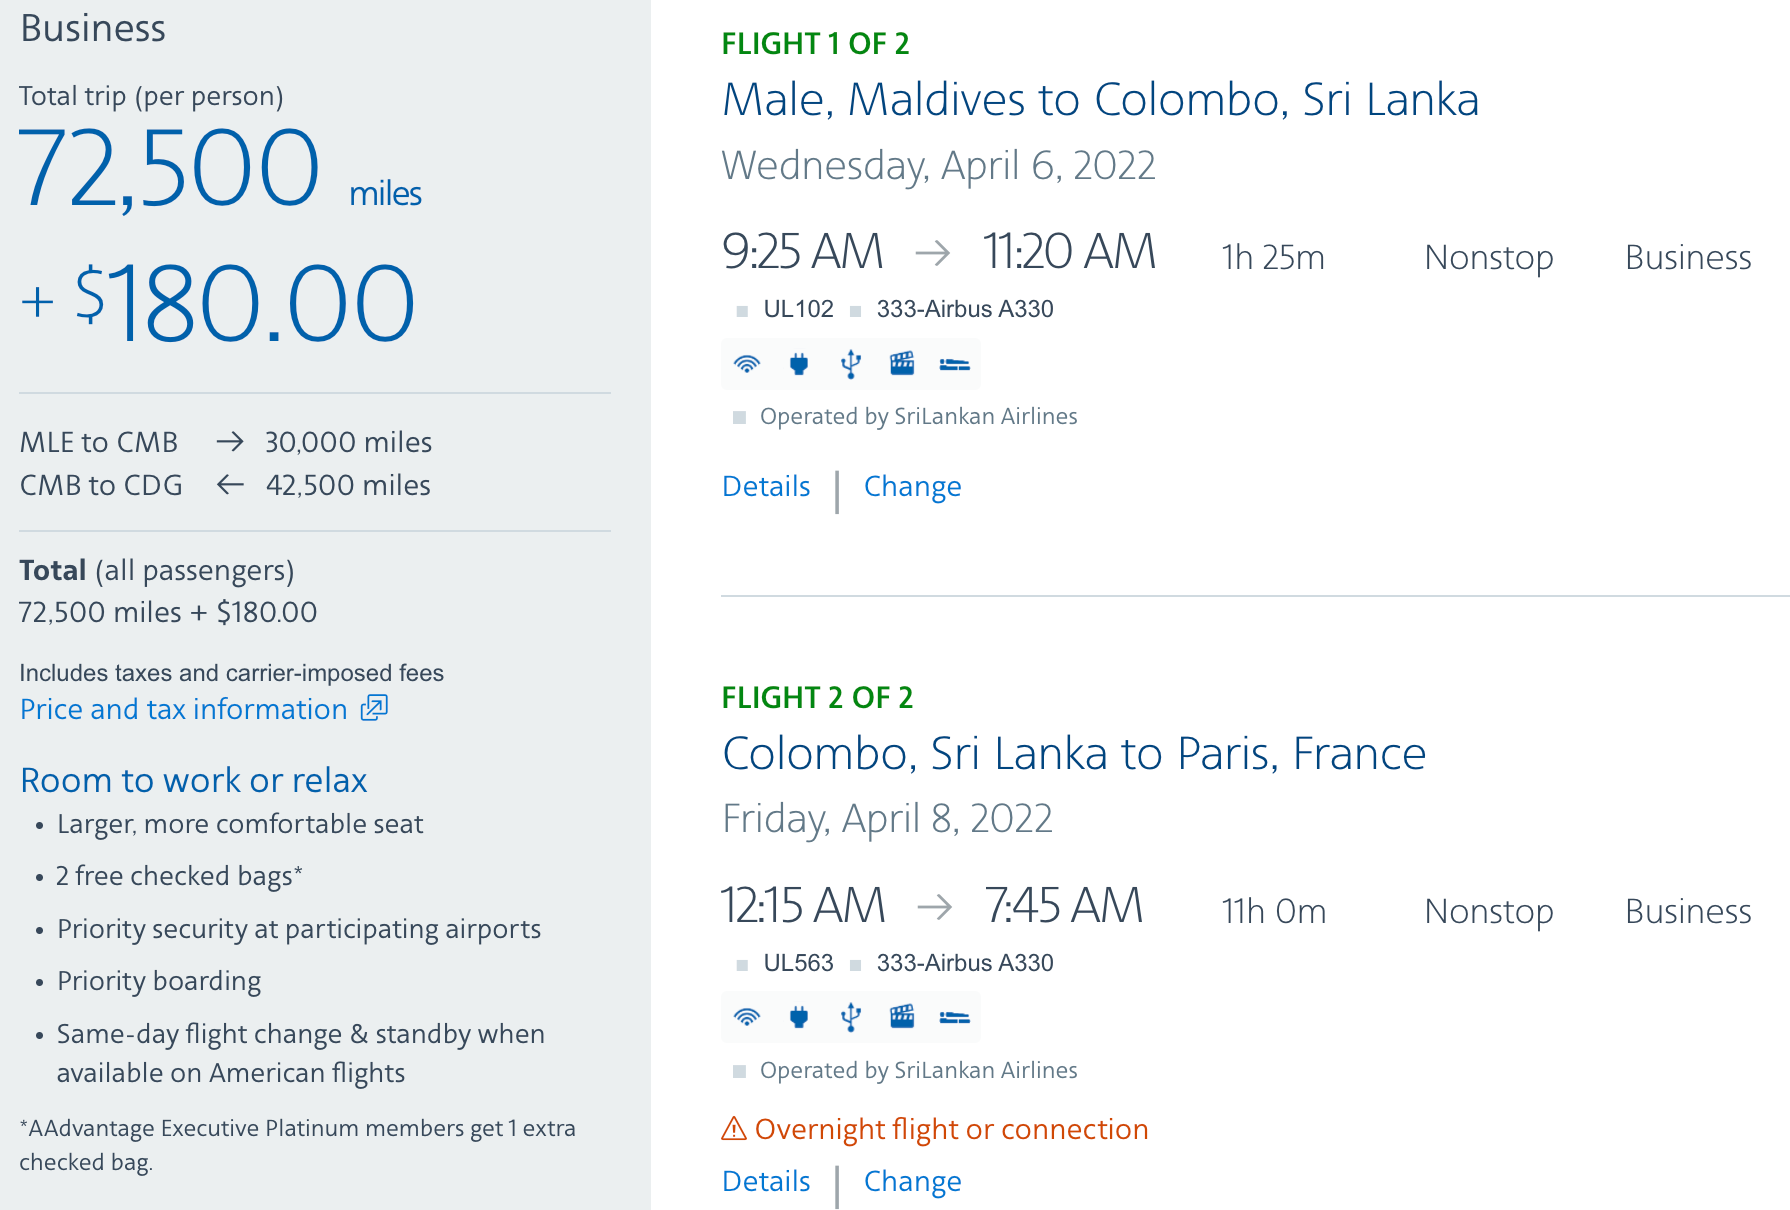Click the Wi-Fi icon for flight UL563

tap(745, 1017)
